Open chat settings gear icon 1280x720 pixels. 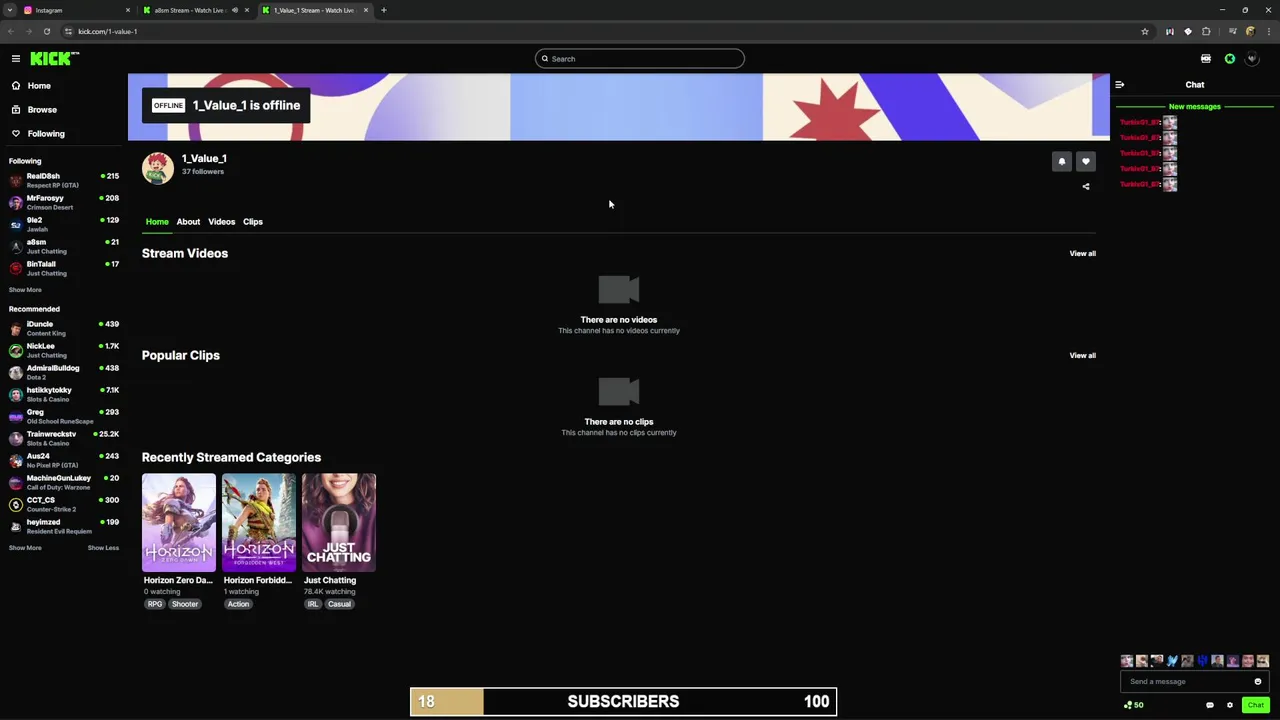click(x=1230, y=706)
